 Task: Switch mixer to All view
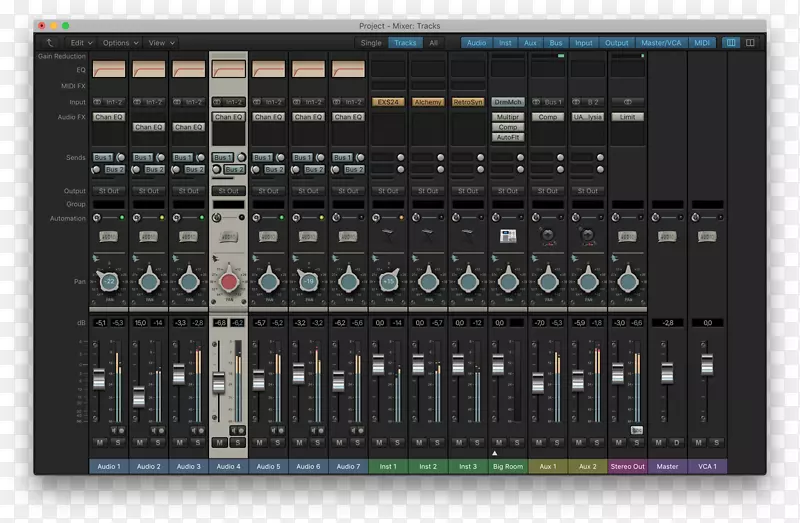tap(434, 43)
